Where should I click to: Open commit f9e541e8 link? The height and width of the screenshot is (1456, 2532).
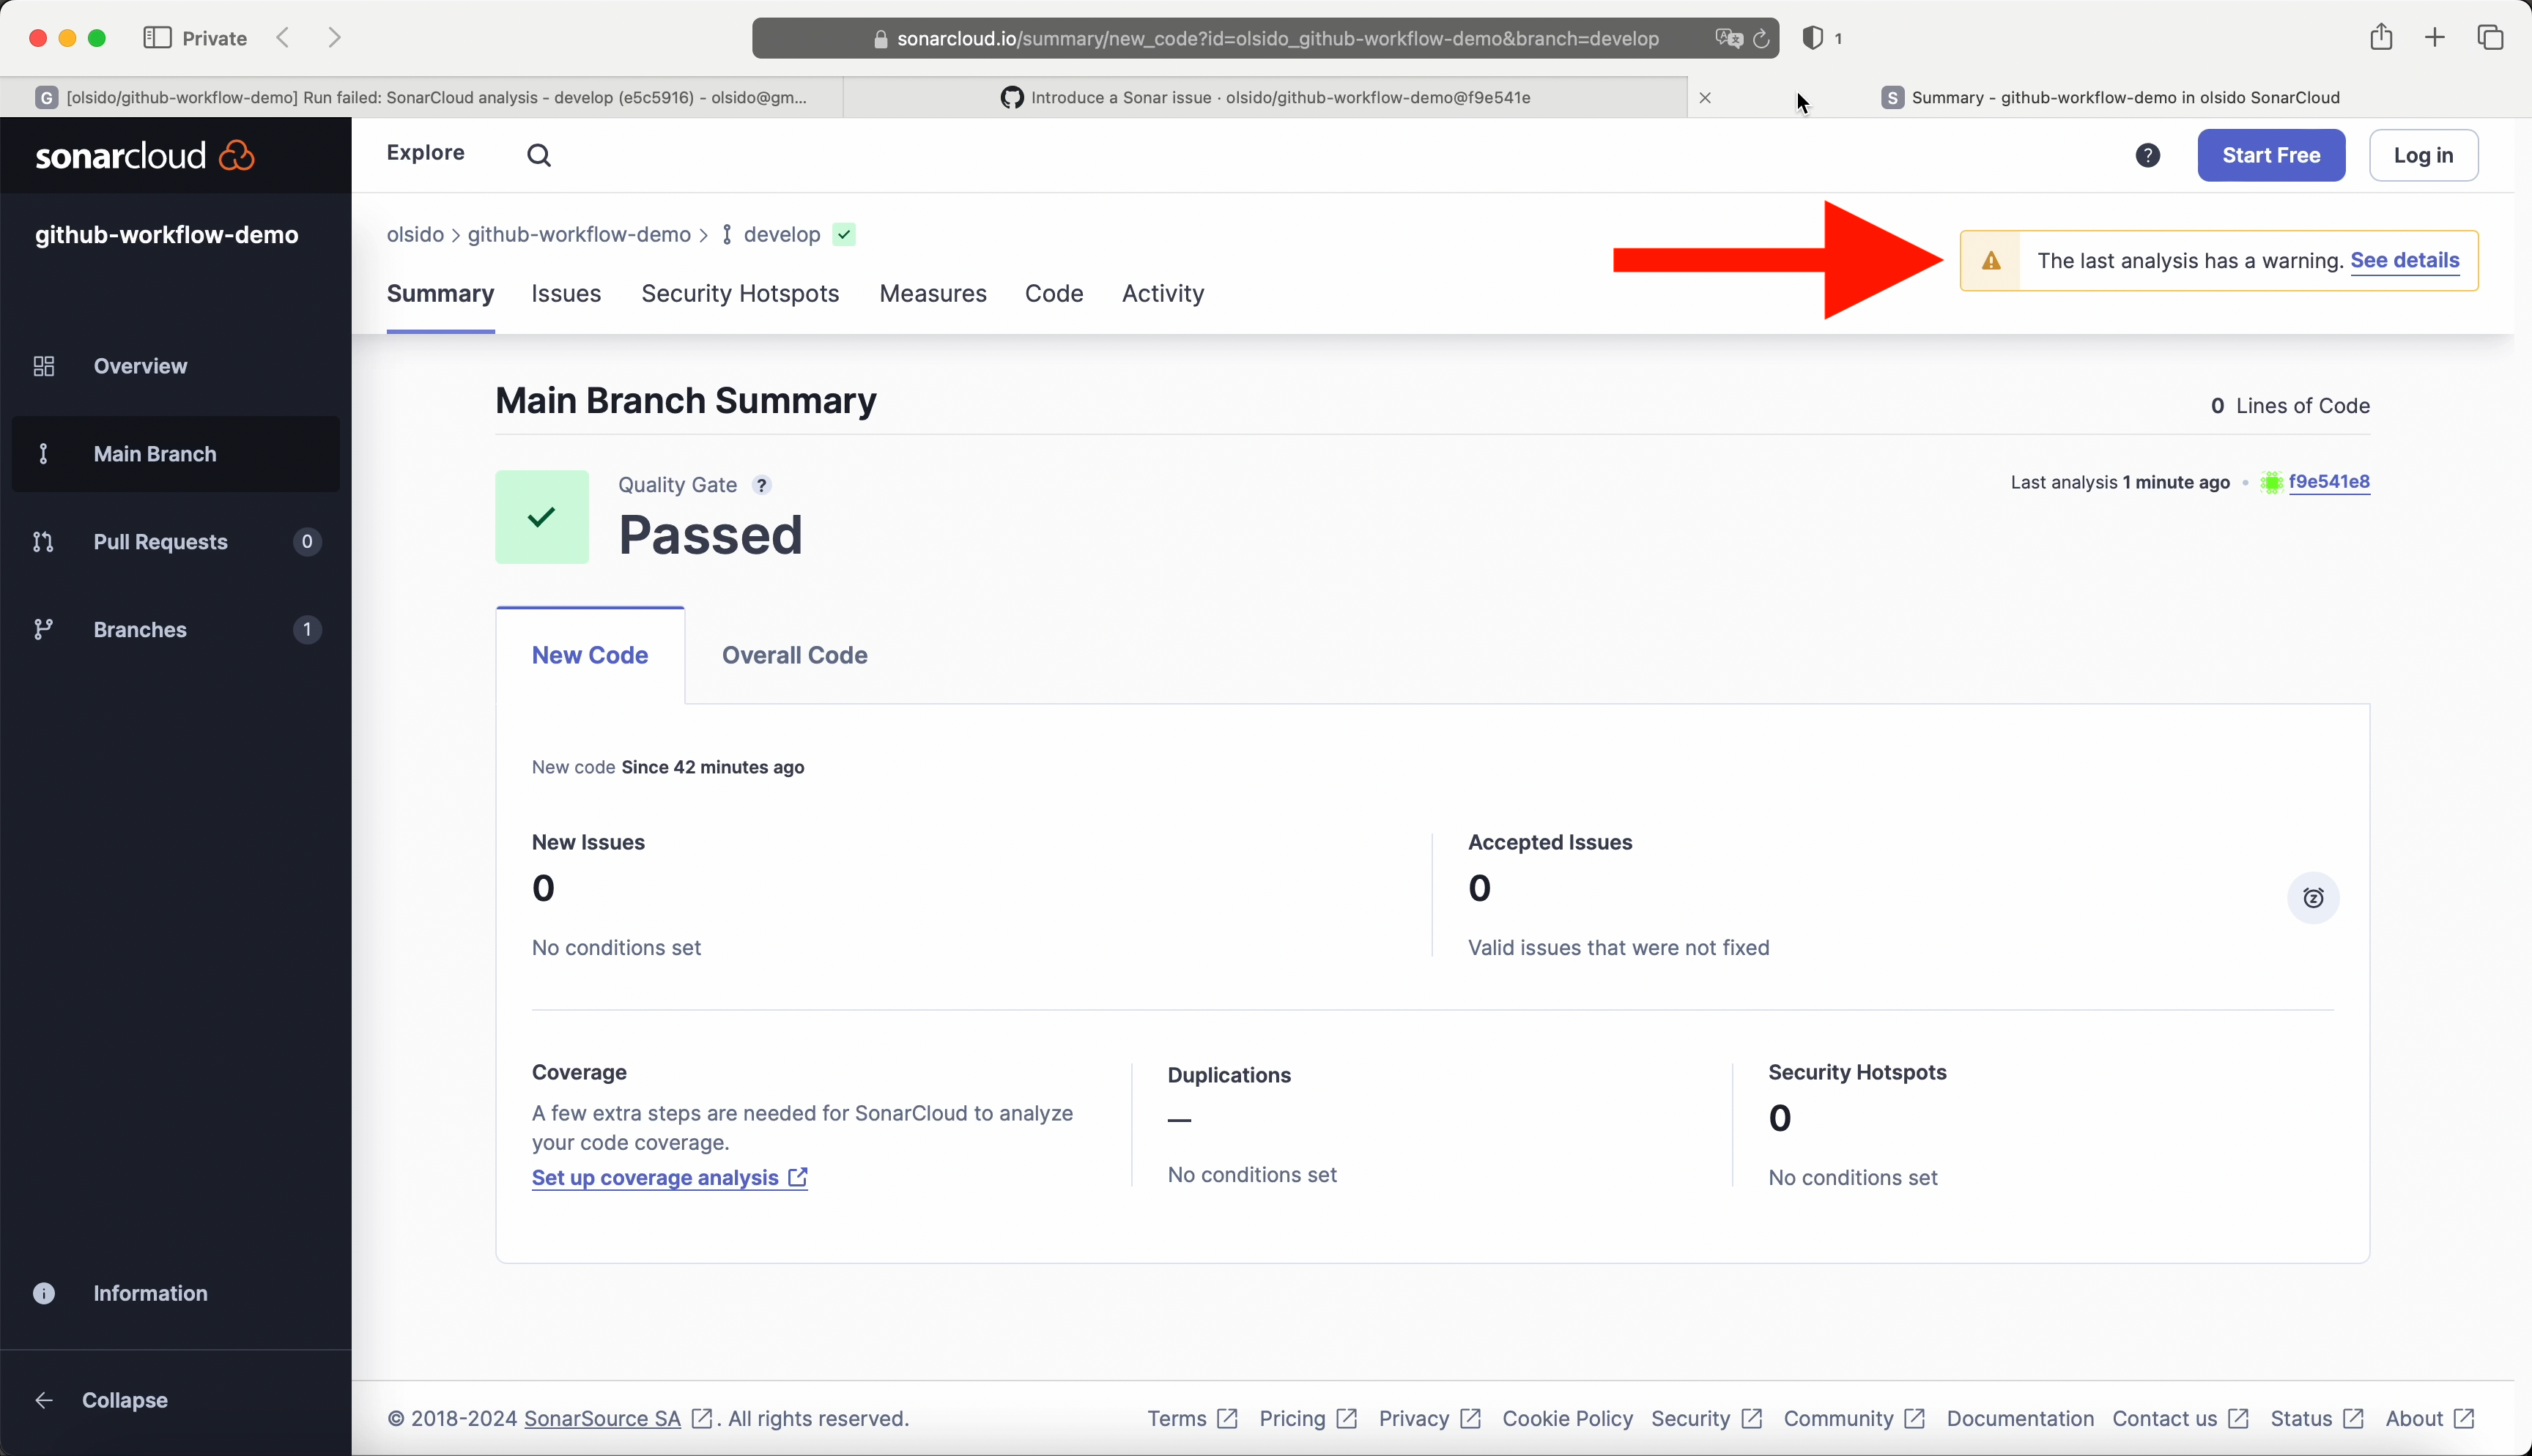[x=2329, y=482]
